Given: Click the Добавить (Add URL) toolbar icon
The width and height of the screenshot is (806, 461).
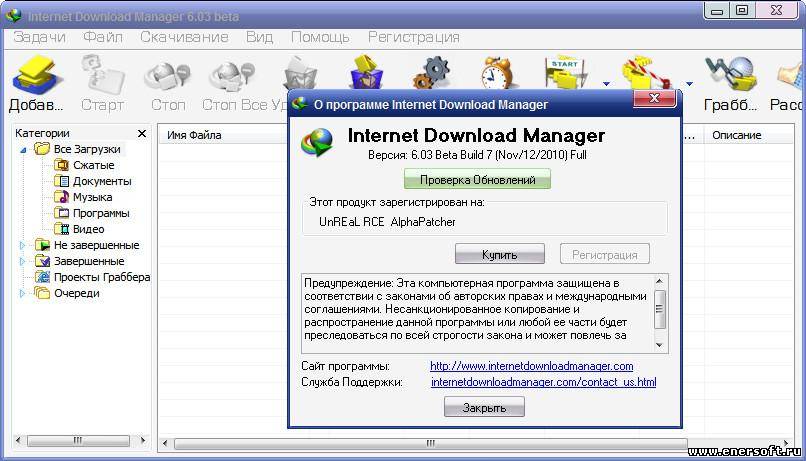Looking at the screenshot, I should pyautogui.click(x=36, y=76).
